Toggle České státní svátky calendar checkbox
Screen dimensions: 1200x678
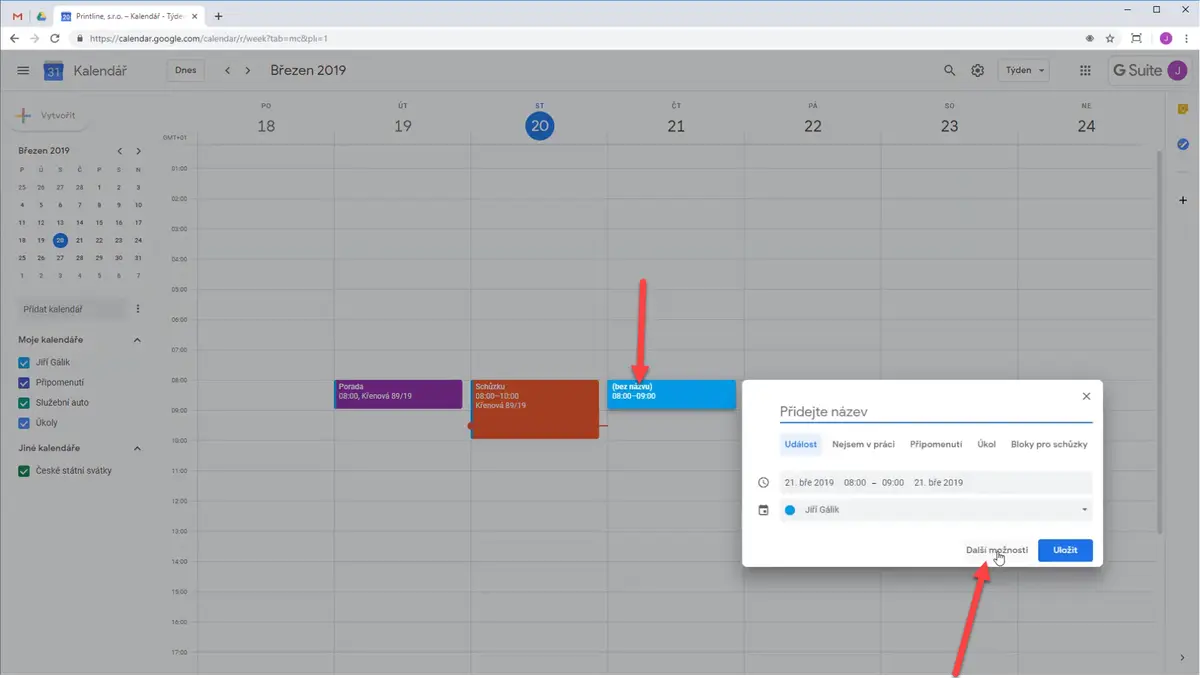click(x=24, y=471)
